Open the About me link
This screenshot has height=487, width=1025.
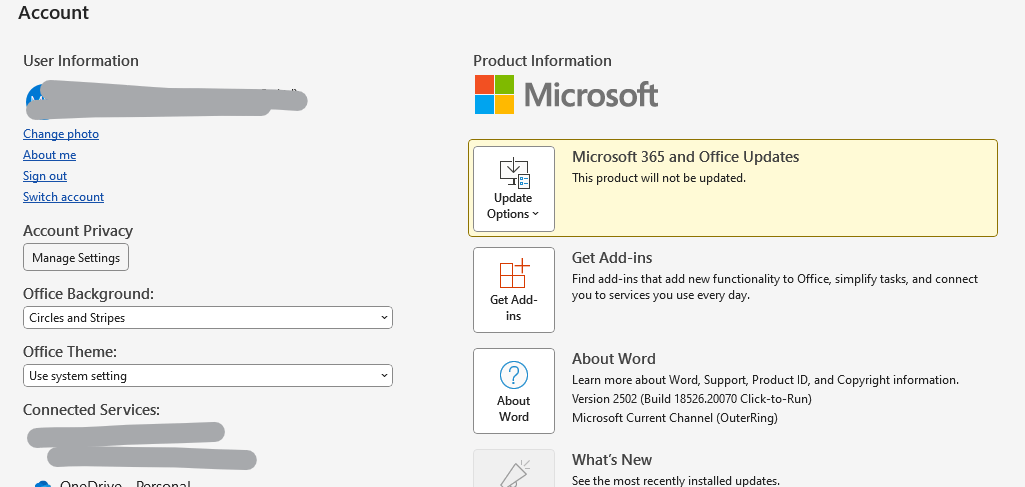[x=49, y=155]
